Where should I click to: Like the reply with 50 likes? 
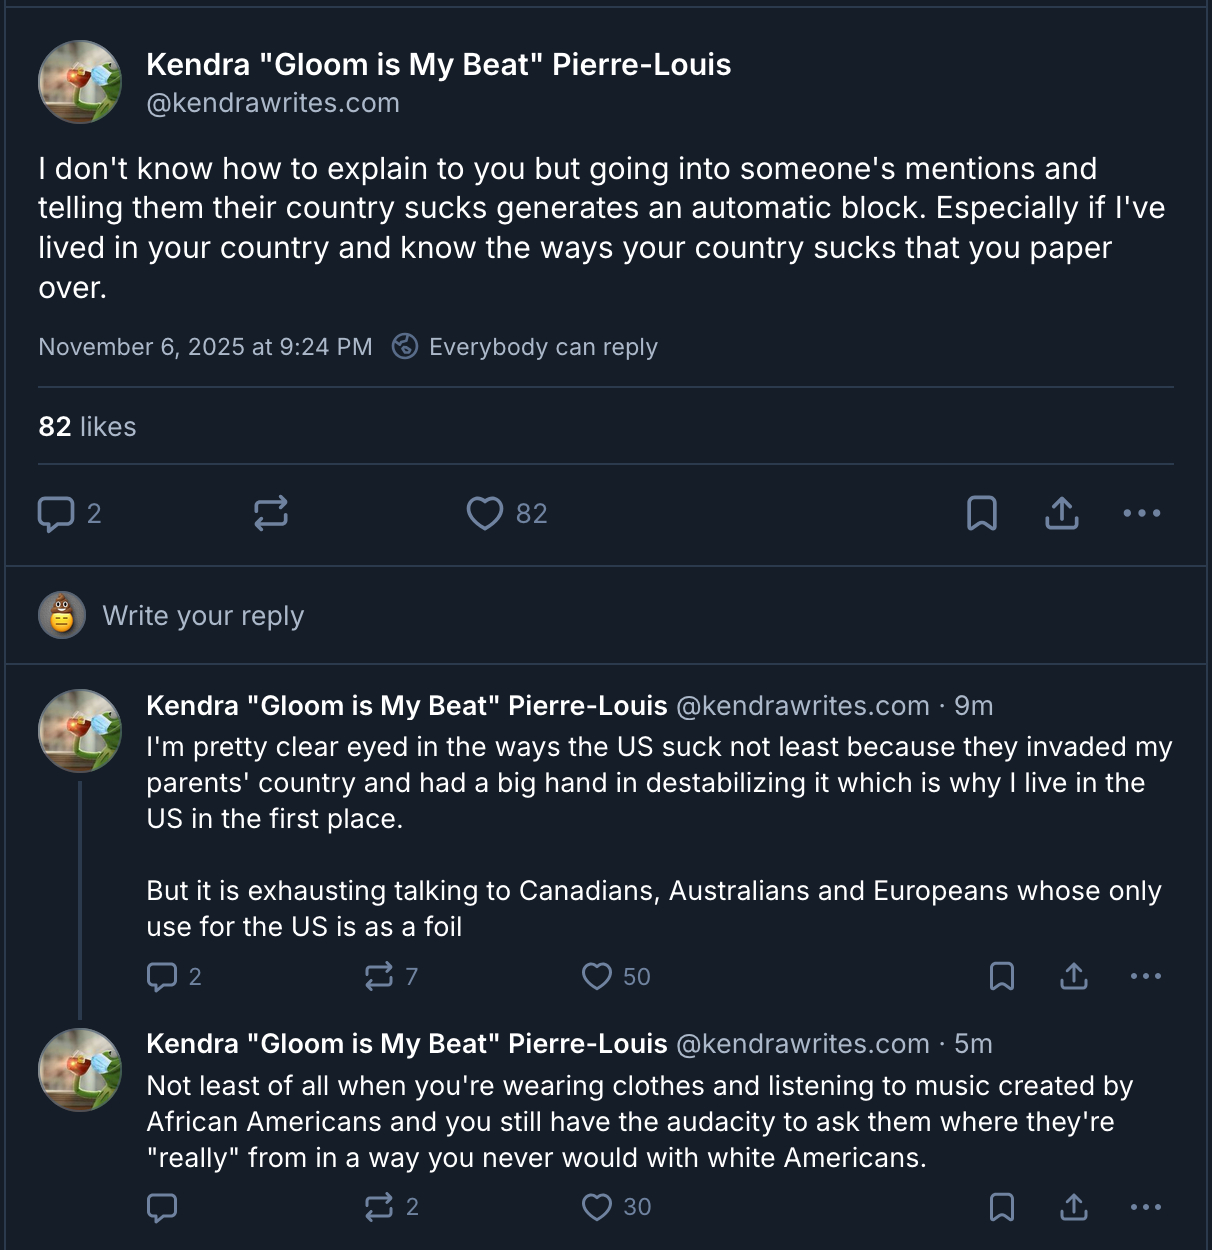(597, 976)
